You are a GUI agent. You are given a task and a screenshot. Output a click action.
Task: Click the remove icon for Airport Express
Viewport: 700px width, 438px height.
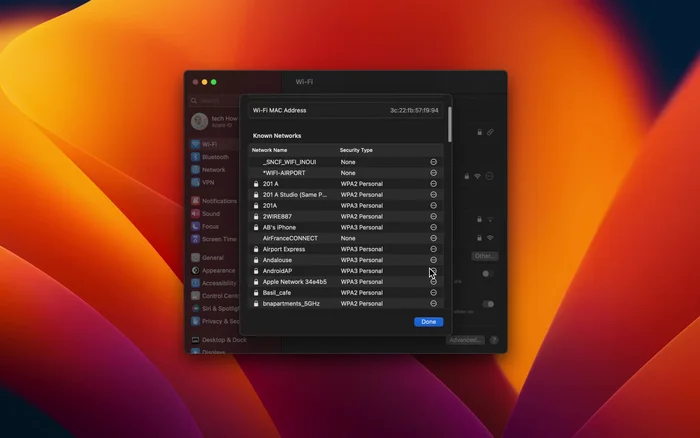[433, 249]
